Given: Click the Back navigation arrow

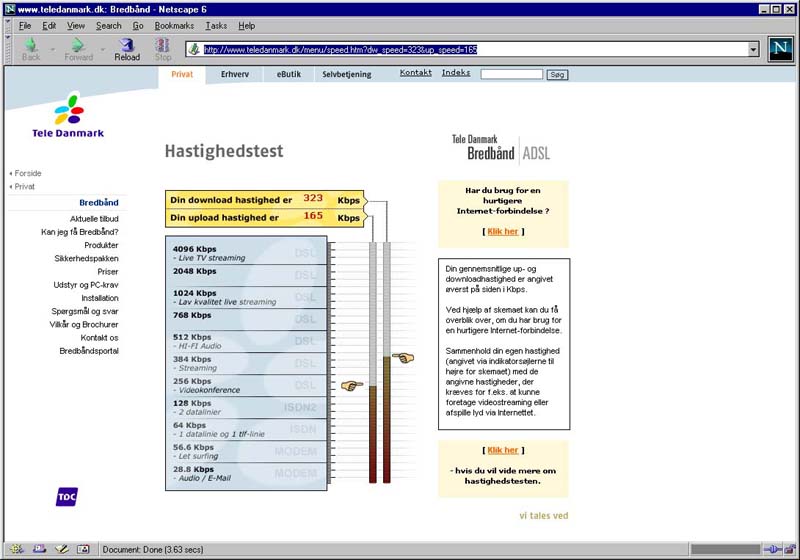Looking at the screenshot, I should (30, 46).
